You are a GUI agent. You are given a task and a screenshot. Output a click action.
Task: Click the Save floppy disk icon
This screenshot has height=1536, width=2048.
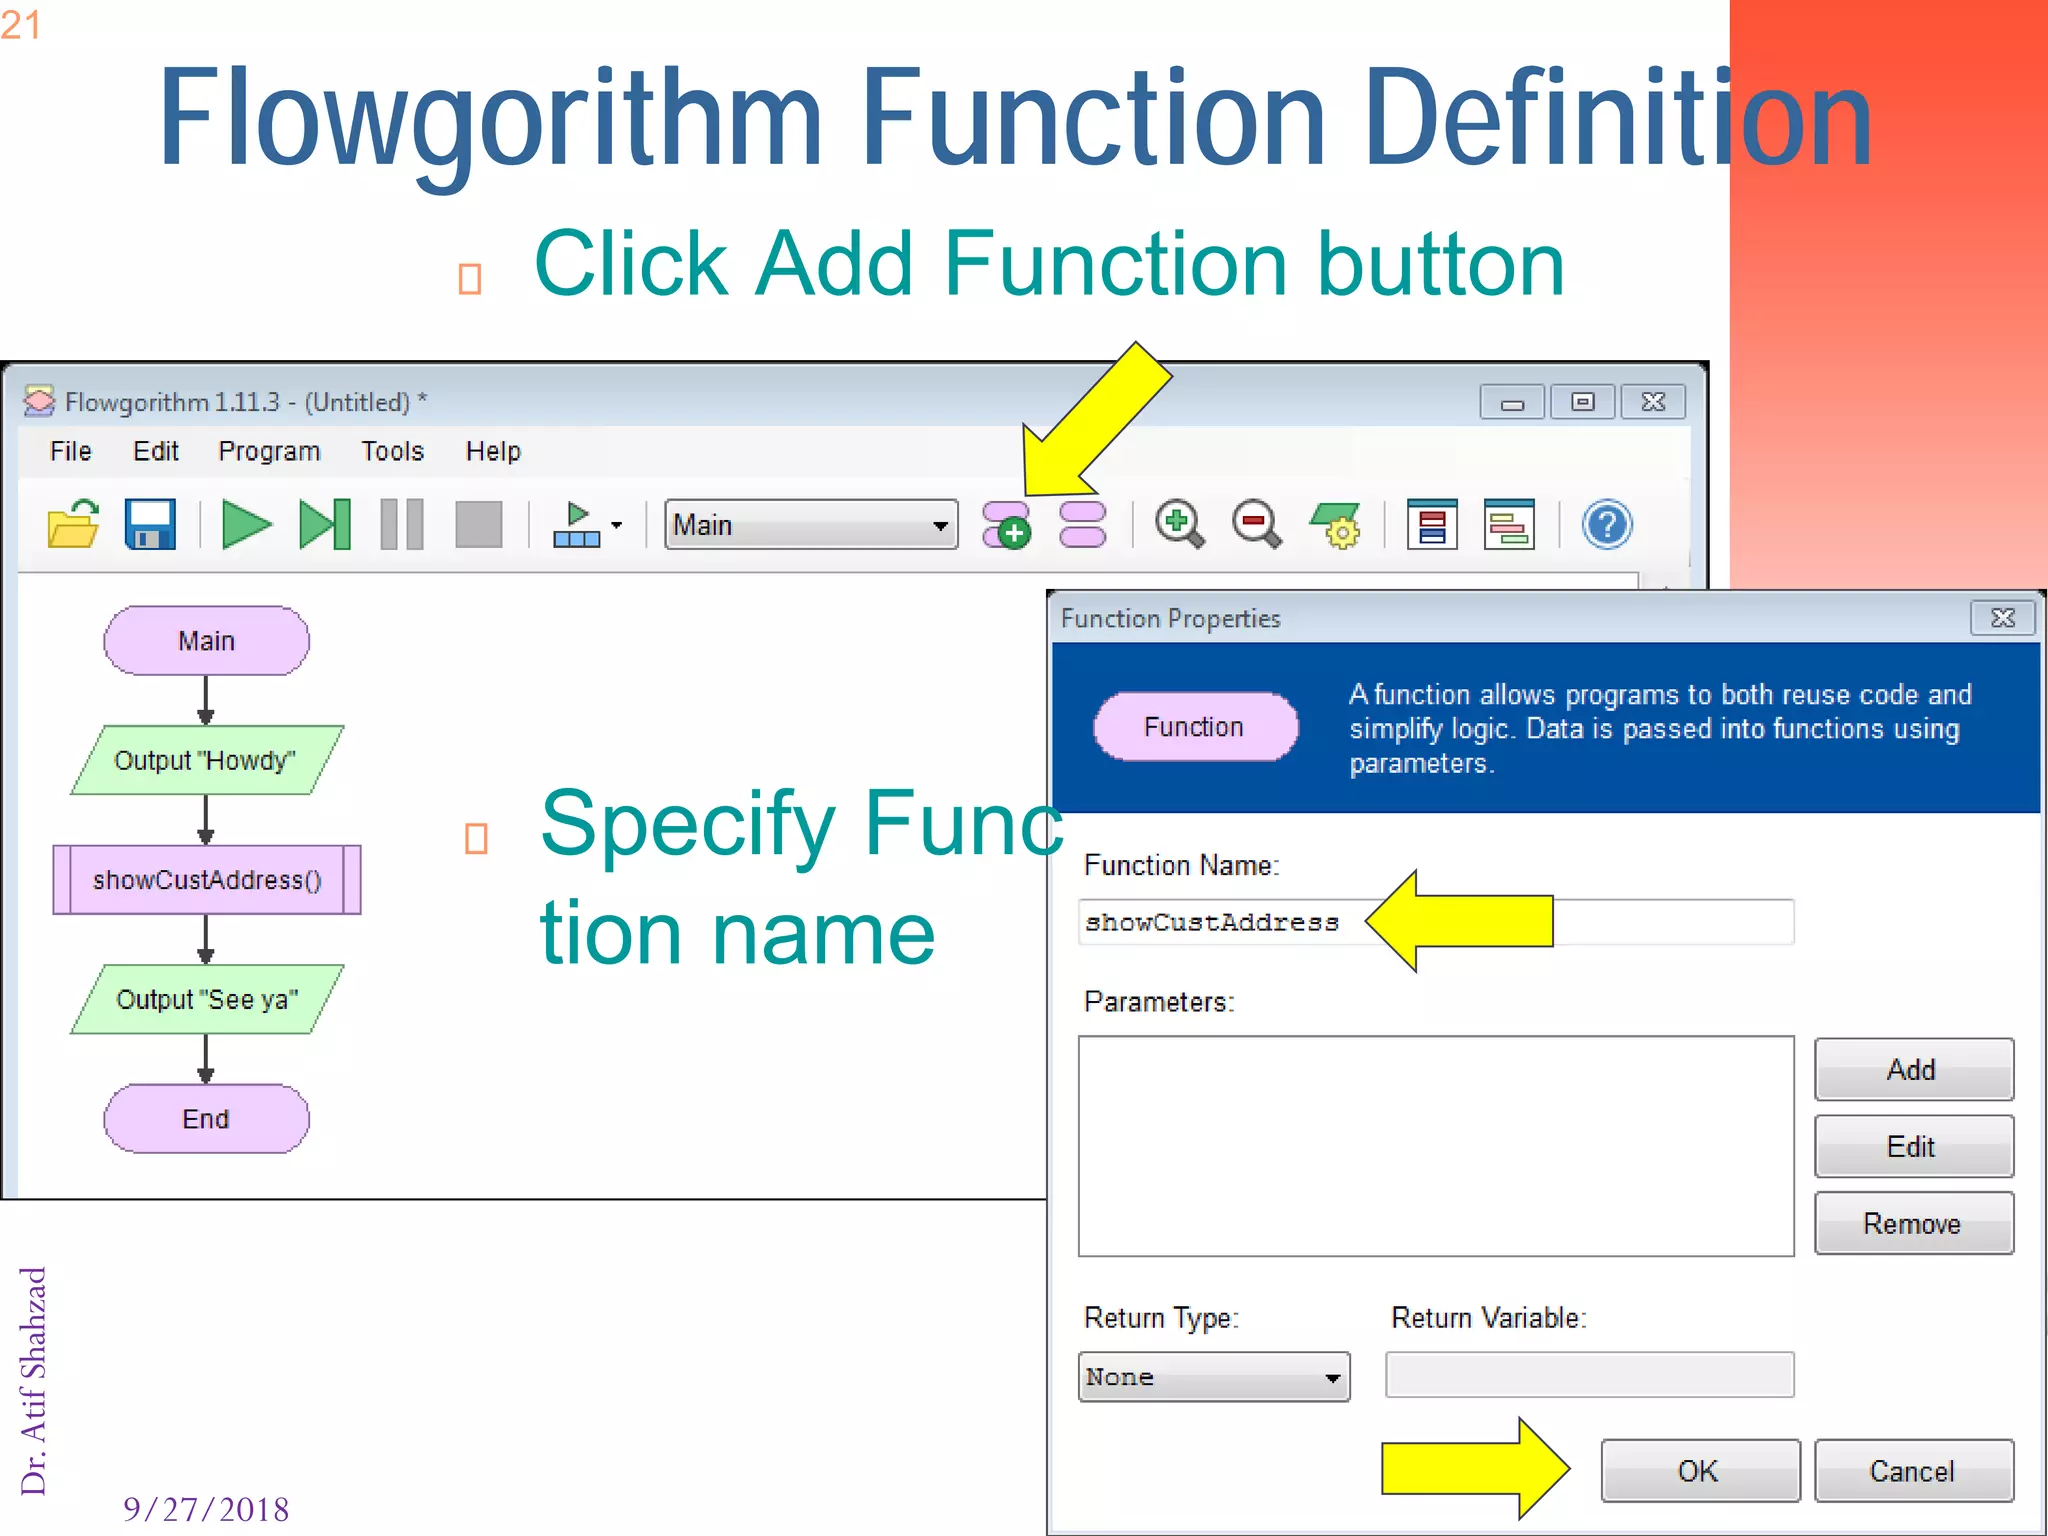(x=150, y=524)
